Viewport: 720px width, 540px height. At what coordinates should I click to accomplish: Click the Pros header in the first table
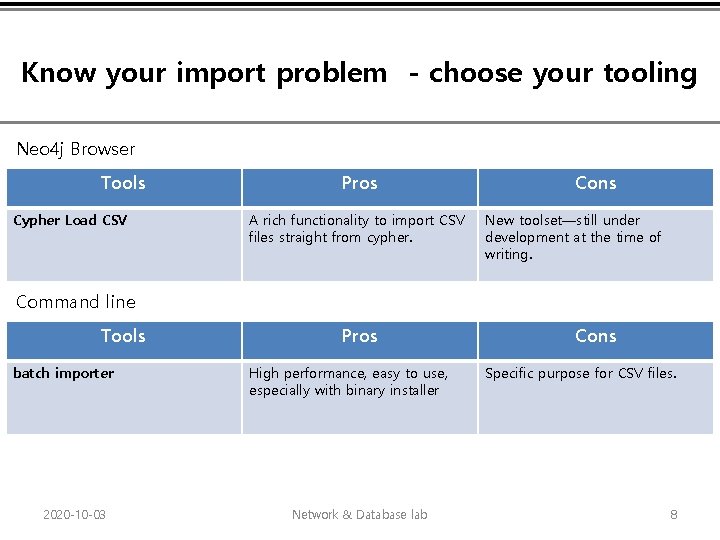click(x=359, y=184)
